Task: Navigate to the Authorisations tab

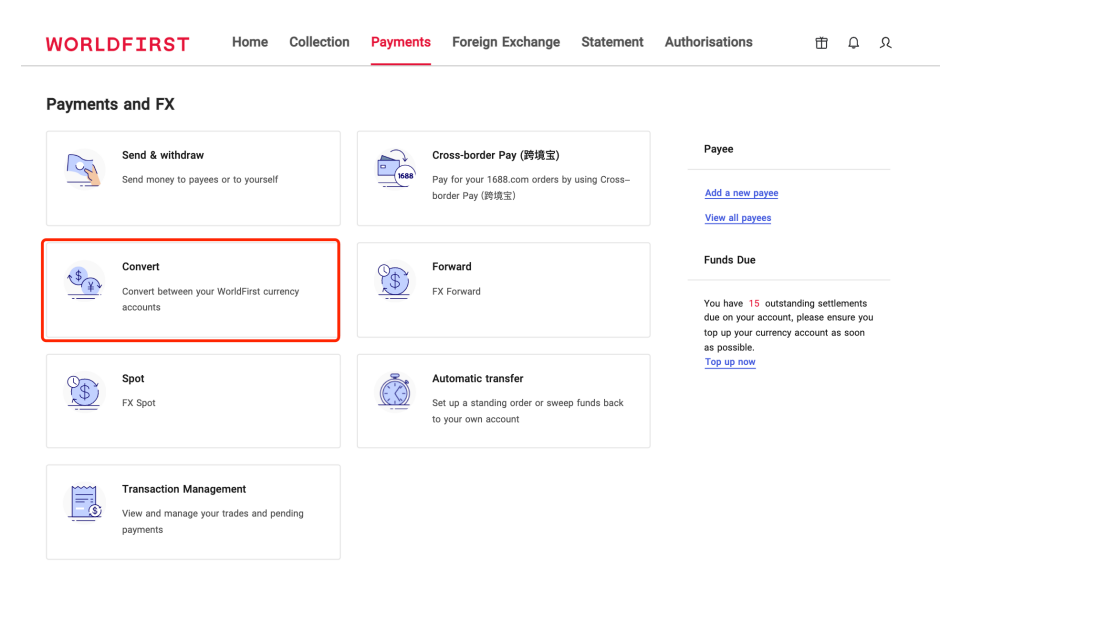Action: pyautogui.click(x=708, y=42)
